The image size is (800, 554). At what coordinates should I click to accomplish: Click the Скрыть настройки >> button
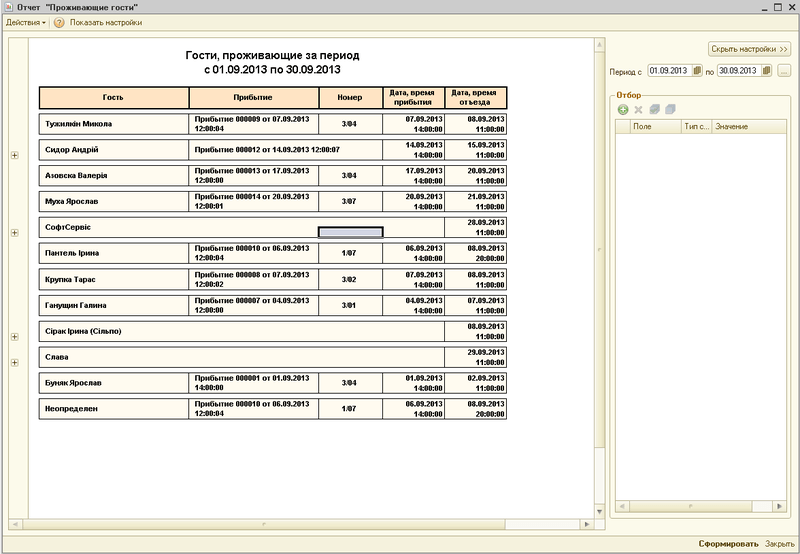(x=749, y=48)
